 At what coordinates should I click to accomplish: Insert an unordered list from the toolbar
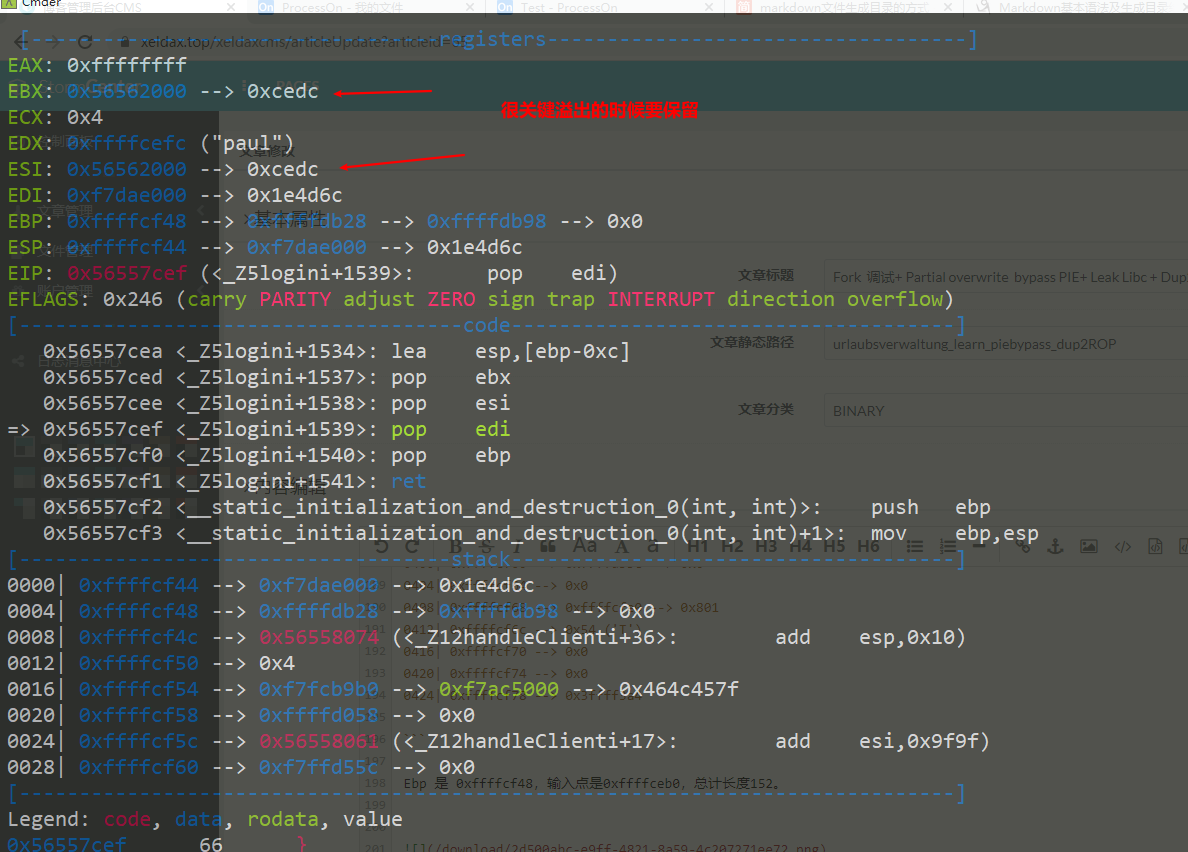click(915, 546)
